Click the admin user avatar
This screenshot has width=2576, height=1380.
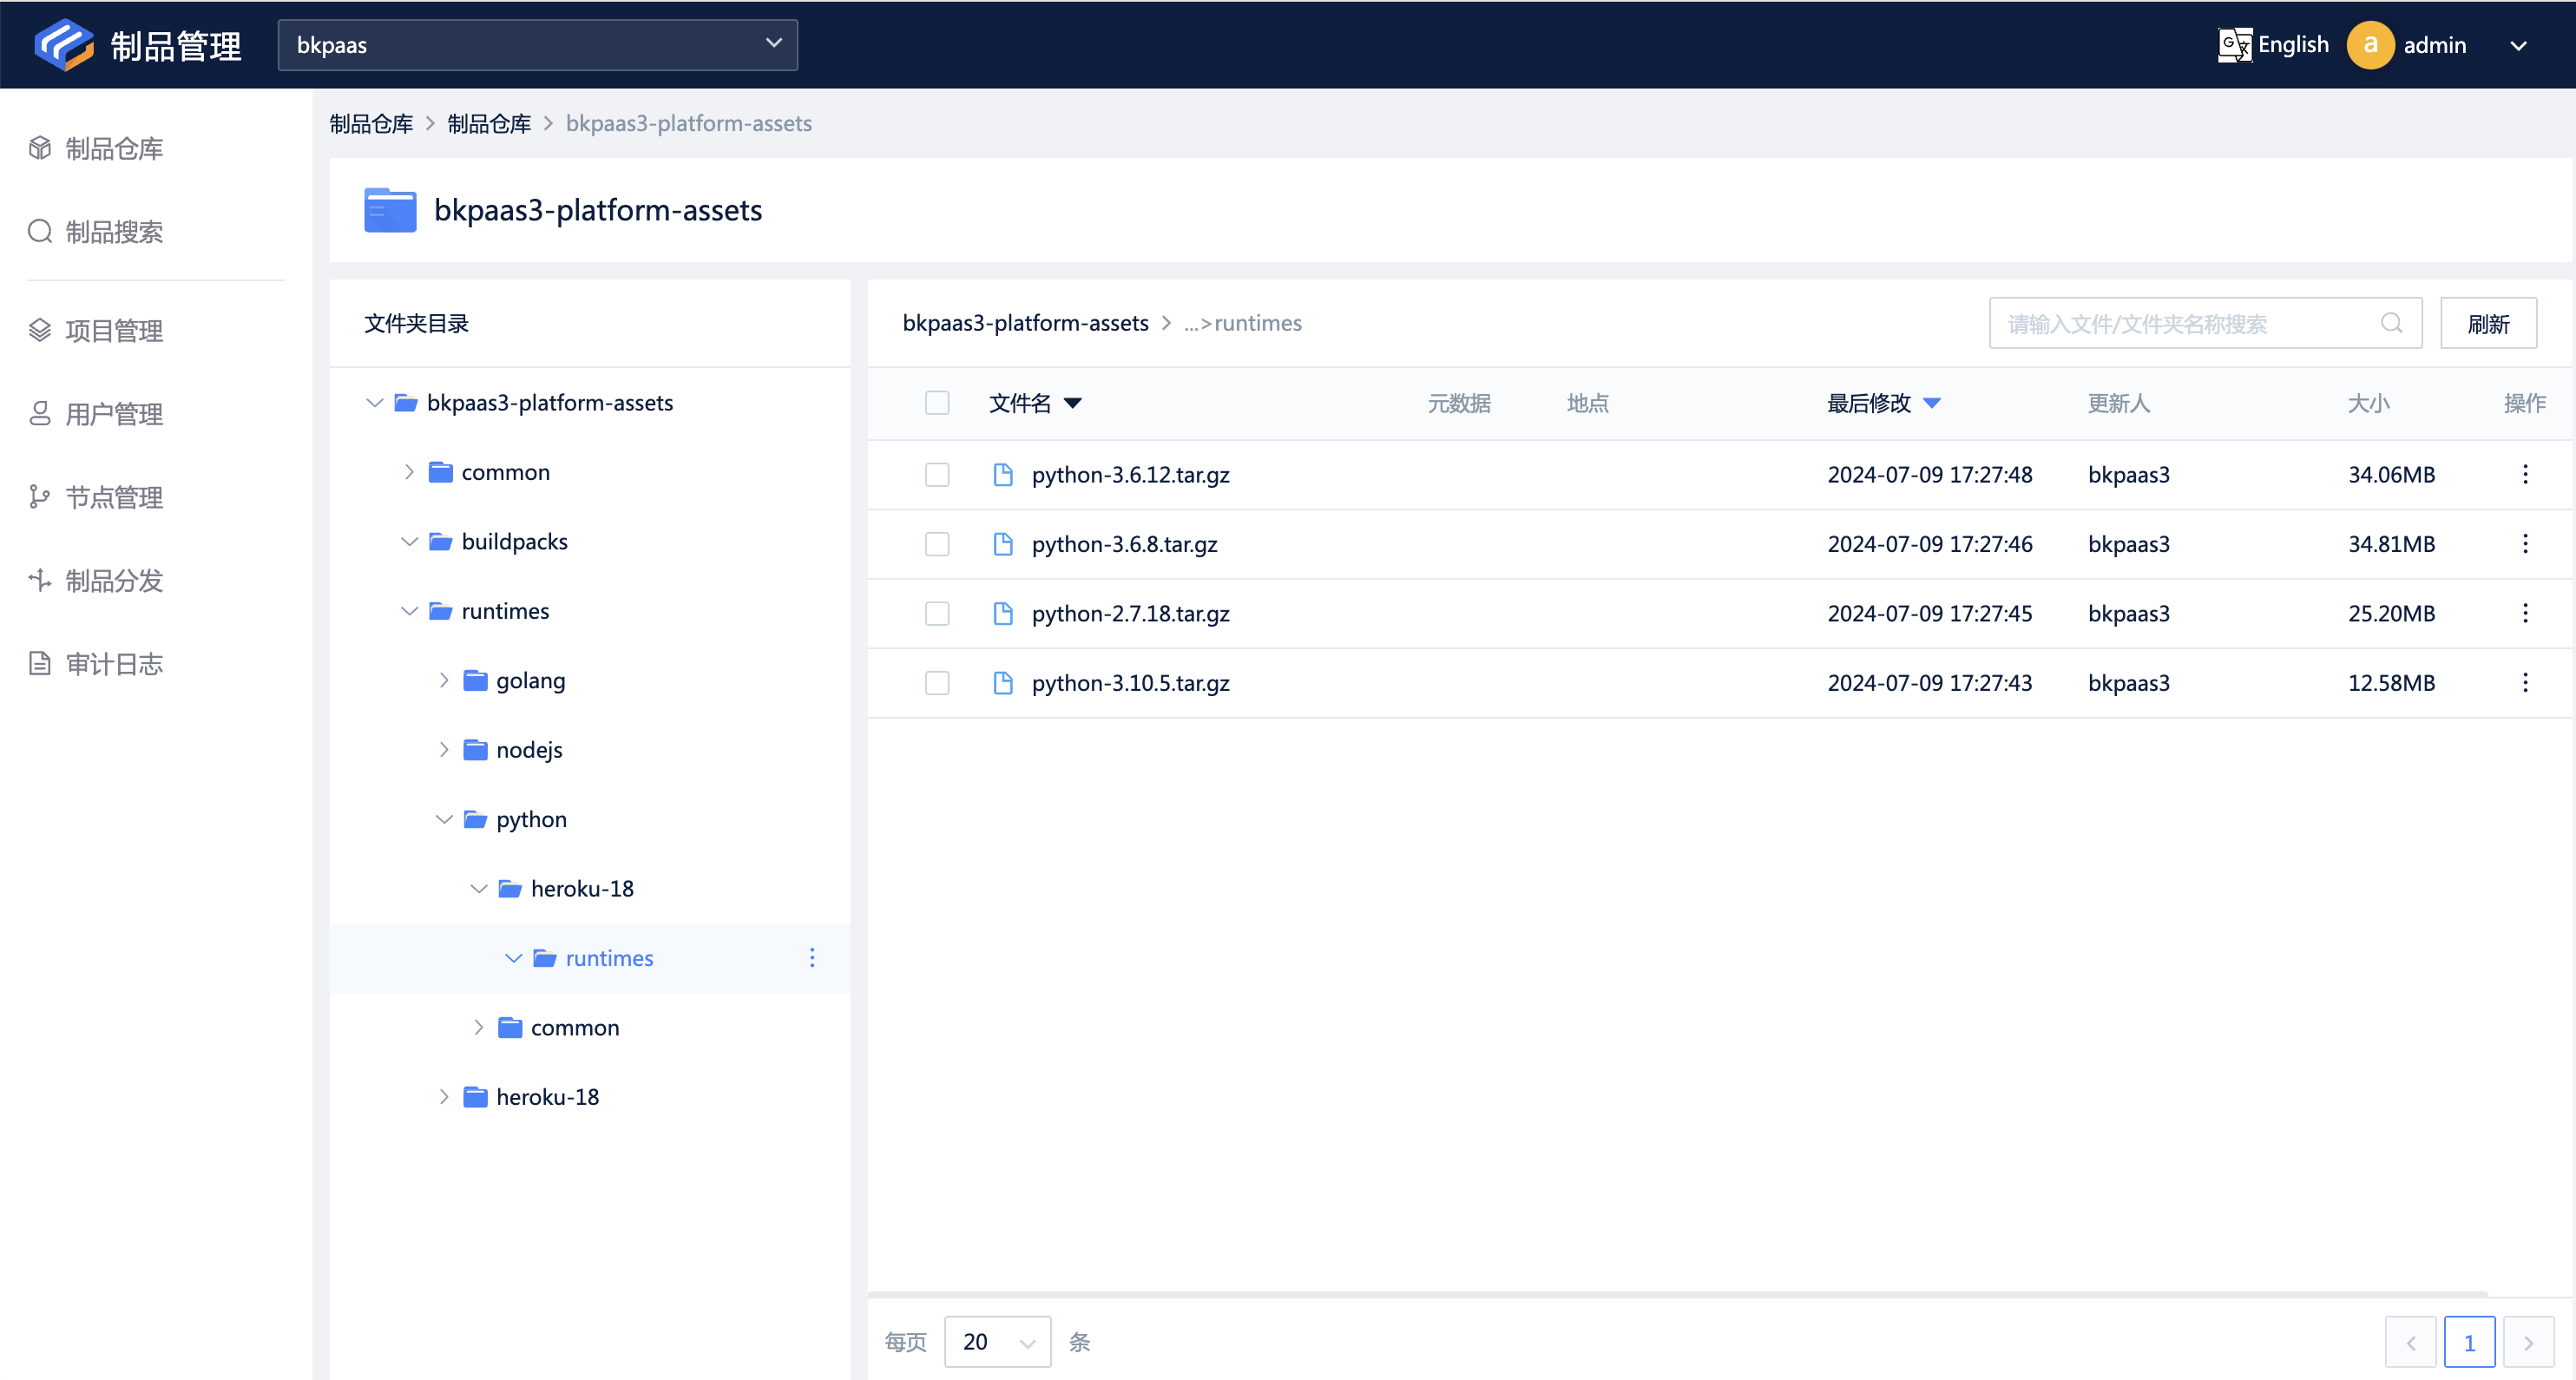[2370, 45]
